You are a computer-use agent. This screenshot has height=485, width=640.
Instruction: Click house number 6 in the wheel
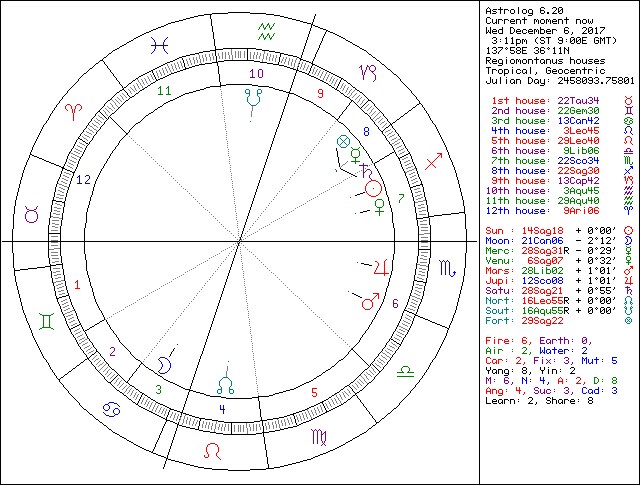(x=395, y=304)
